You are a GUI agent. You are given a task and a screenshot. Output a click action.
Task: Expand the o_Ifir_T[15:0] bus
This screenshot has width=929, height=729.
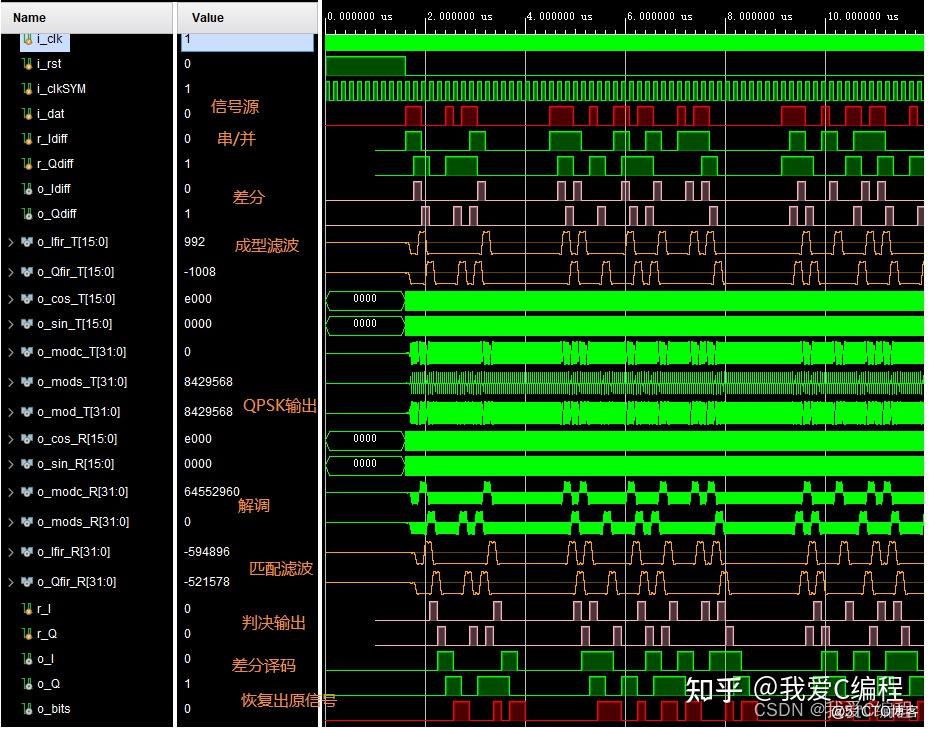[11, 242]
